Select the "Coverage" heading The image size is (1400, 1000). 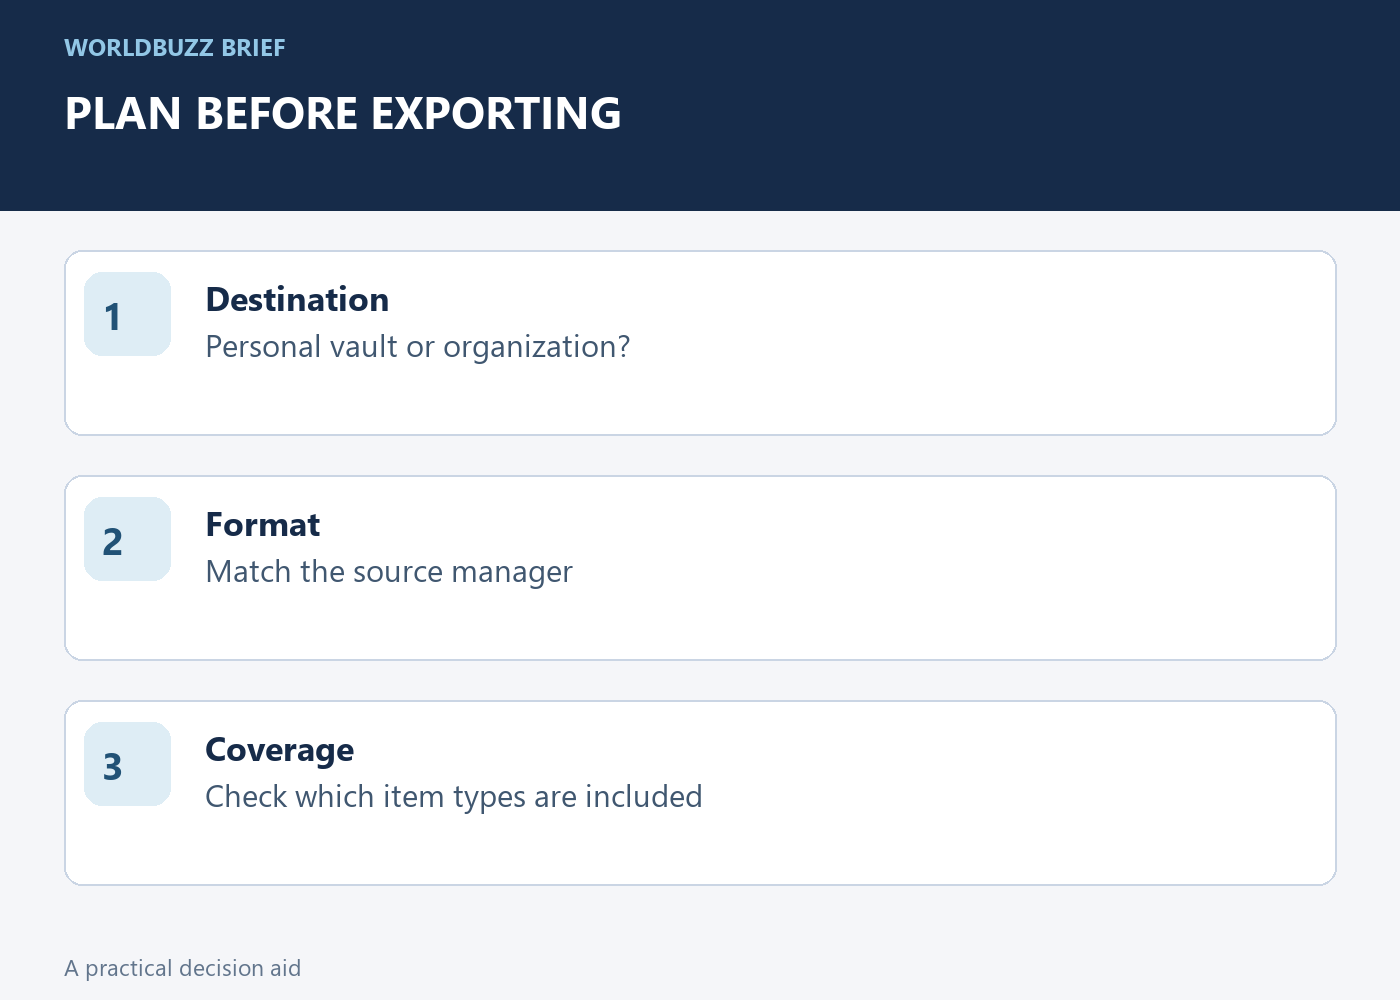pyautogui.click(x=280, y=750)
